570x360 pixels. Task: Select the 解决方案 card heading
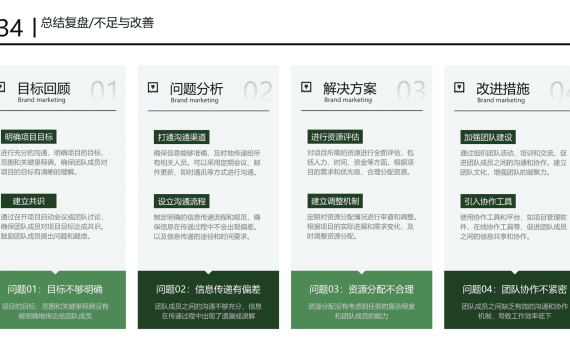[350, 88]
